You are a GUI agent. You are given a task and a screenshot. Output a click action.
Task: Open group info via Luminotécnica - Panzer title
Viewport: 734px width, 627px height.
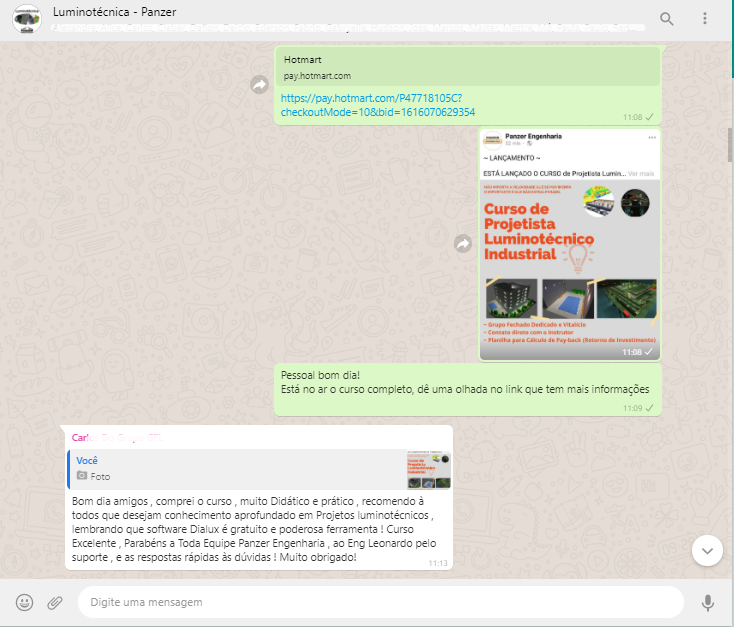[x=123, y=11]
